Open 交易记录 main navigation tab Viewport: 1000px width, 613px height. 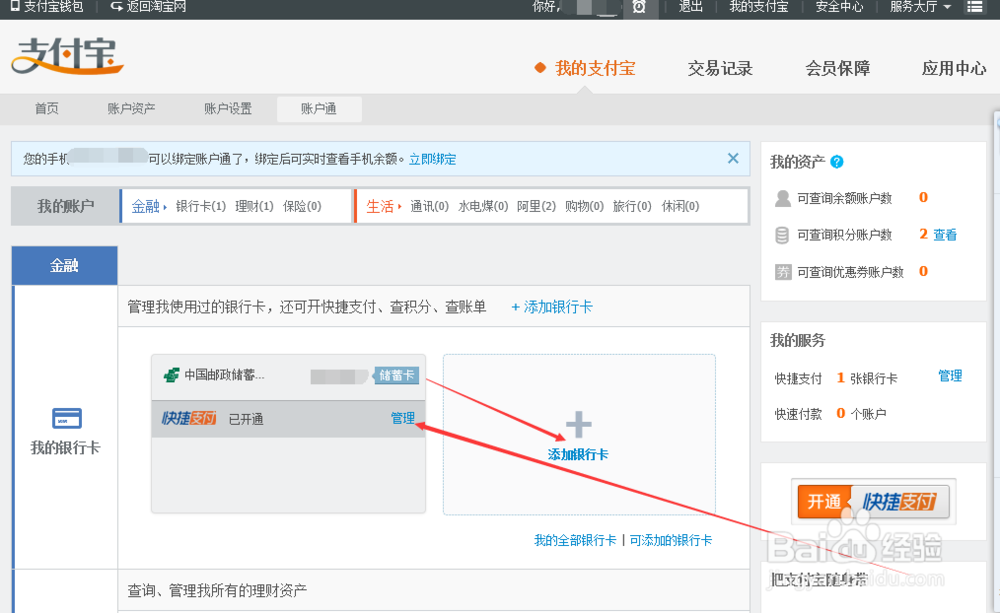pyautogui.click(x=720, y=68)
